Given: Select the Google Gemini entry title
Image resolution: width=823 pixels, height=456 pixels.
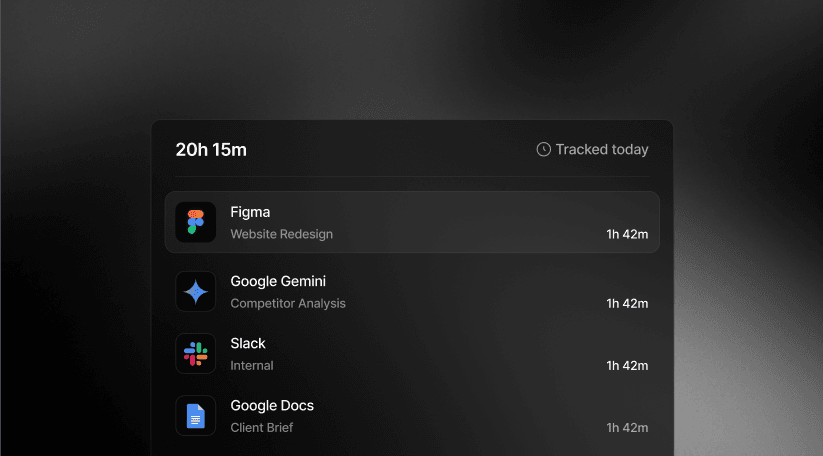Looking at the screenshot, I should [278, 281].
